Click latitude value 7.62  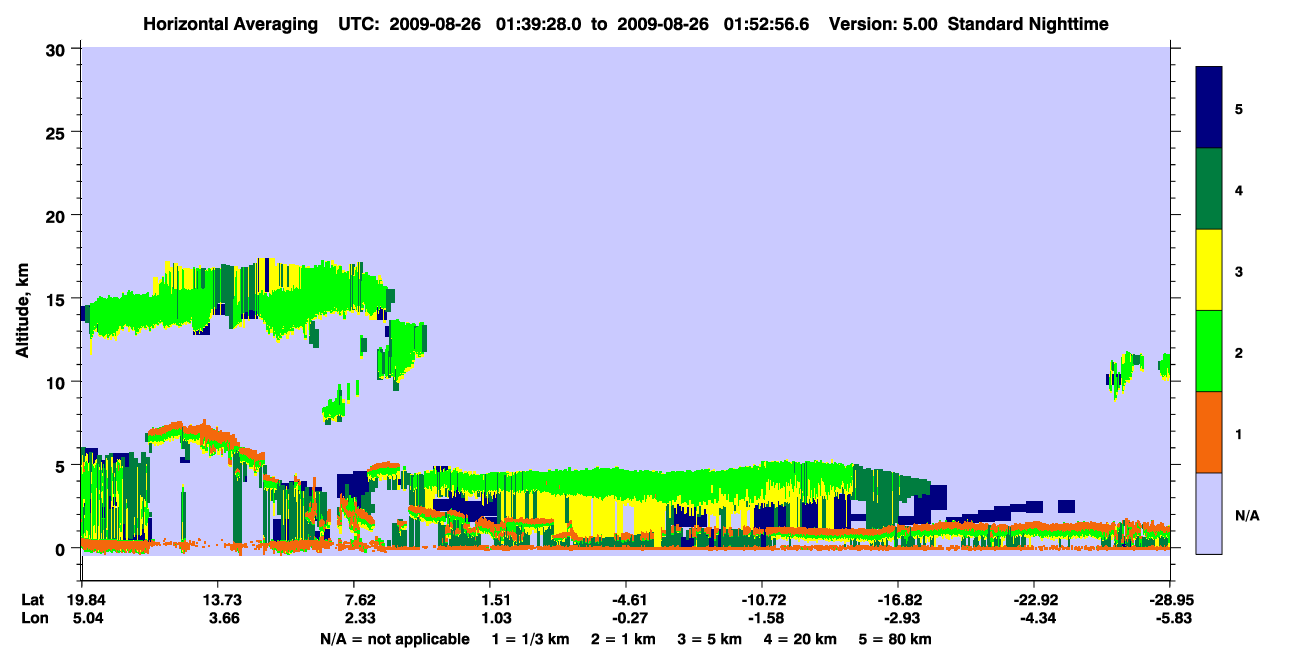[x=359, y=600]
